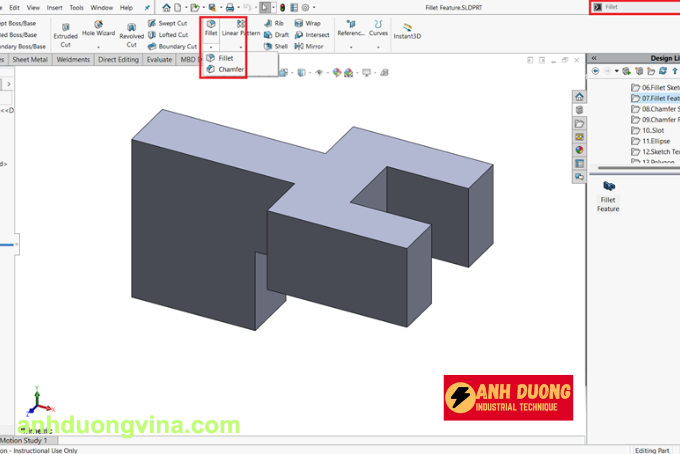Activate the Fillet tool in the ribbon
680x454 pixels.
pos(211,27)
